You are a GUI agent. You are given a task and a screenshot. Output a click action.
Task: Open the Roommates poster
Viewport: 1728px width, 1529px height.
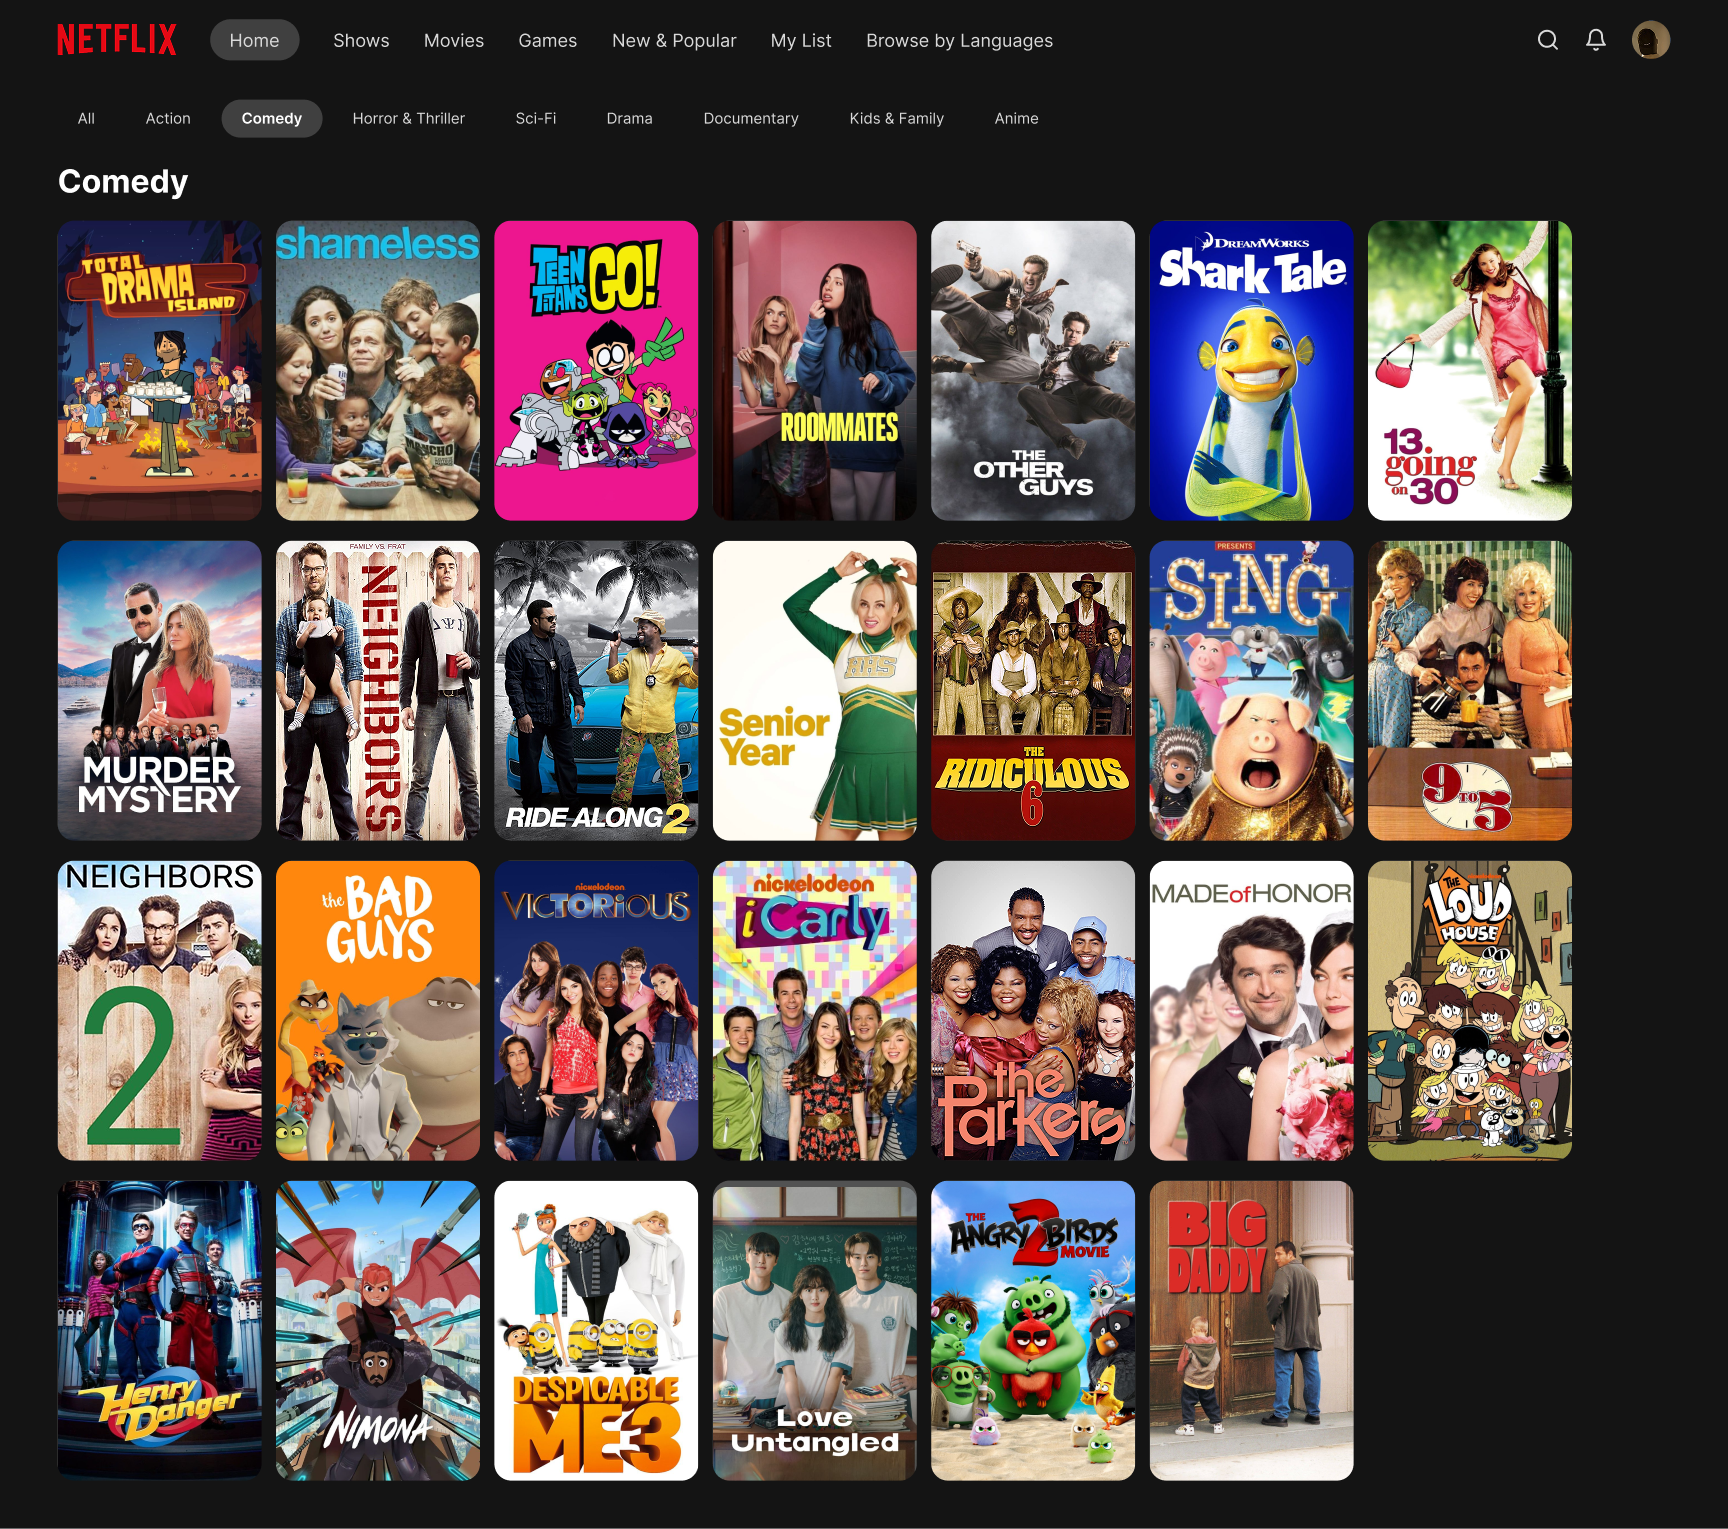[815, 371]
